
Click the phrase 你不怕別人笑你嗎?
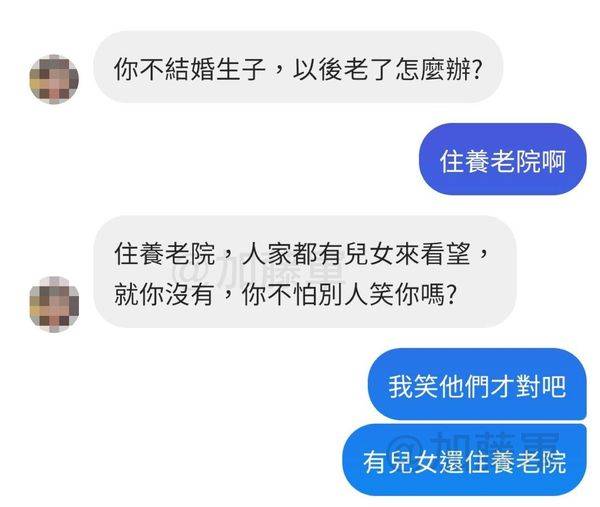[349, 294]
